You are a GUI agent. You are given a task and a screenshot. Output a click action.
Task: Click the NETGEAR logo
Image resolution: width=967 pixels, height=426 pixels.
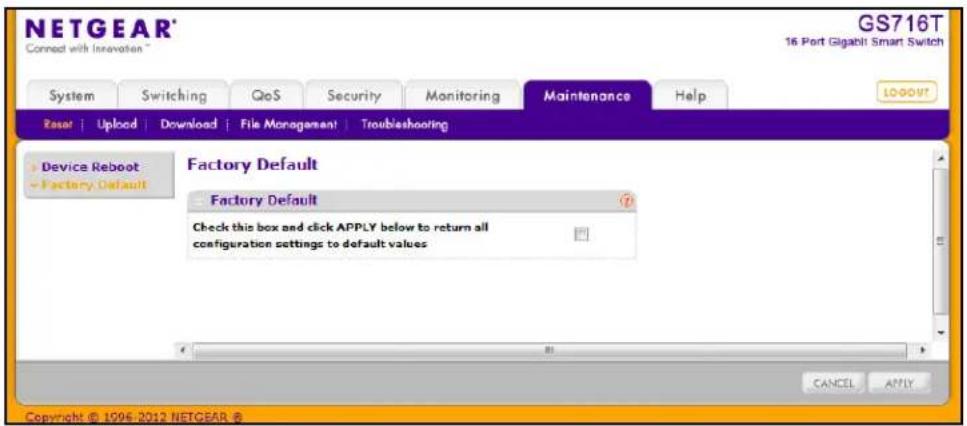(101, 28)
